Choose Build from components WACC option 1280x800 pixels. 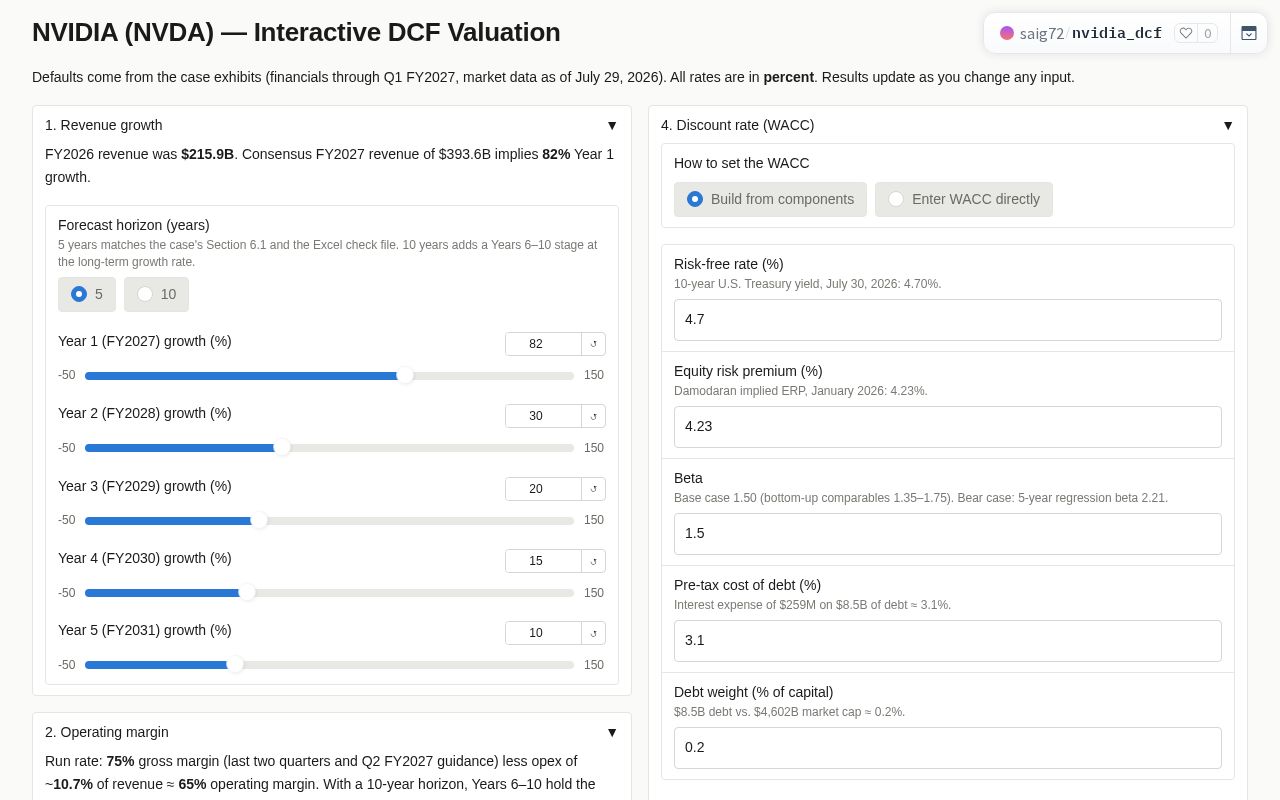pyautogui.click(x=770, y=199)
